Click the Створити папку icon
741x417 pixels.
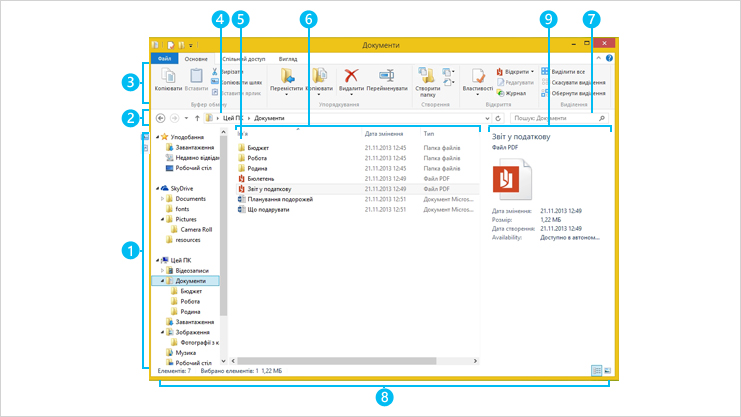[x=427, y=75]
